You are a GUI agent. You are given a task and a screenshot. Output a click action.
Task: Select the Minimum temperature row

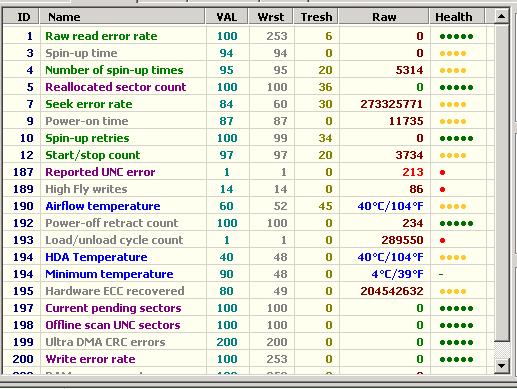[248, 274]
